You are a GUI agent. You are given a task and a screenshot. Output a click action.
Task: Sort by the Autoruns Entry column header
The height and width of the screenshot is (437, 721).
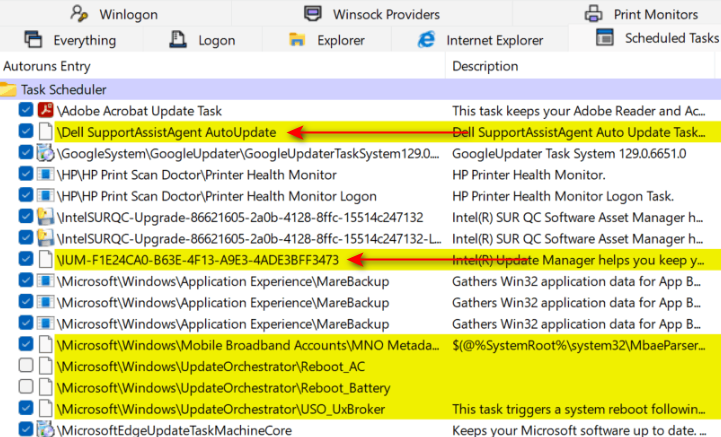pos(223,66)
